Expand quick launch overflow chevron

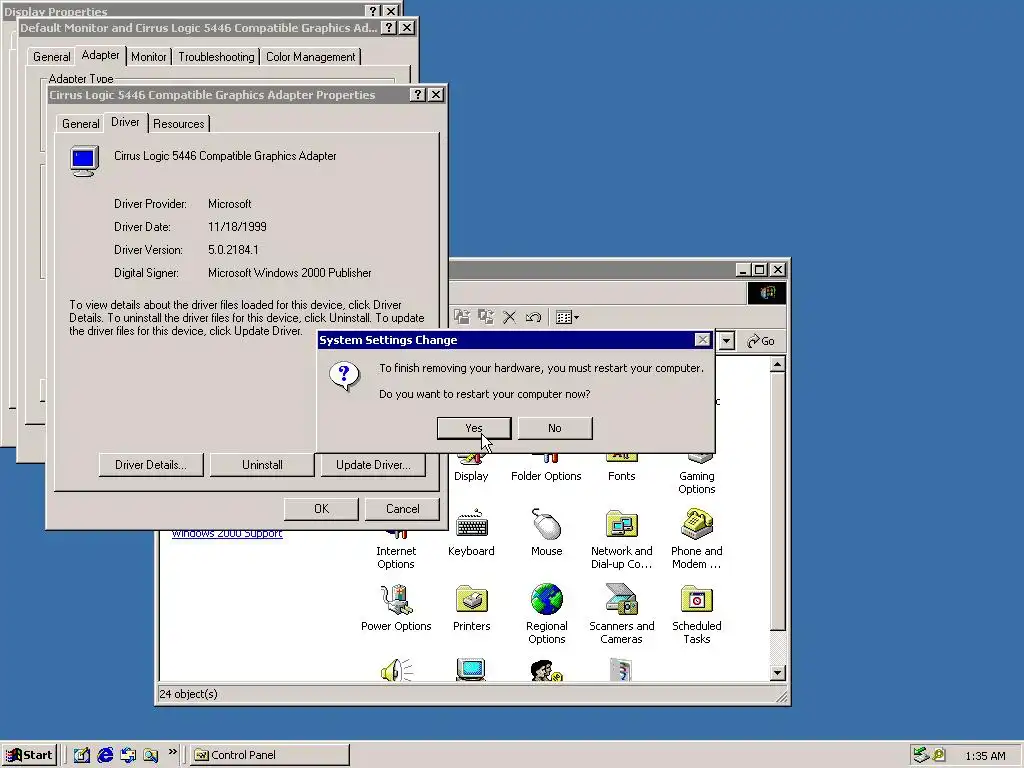(172, 752)
